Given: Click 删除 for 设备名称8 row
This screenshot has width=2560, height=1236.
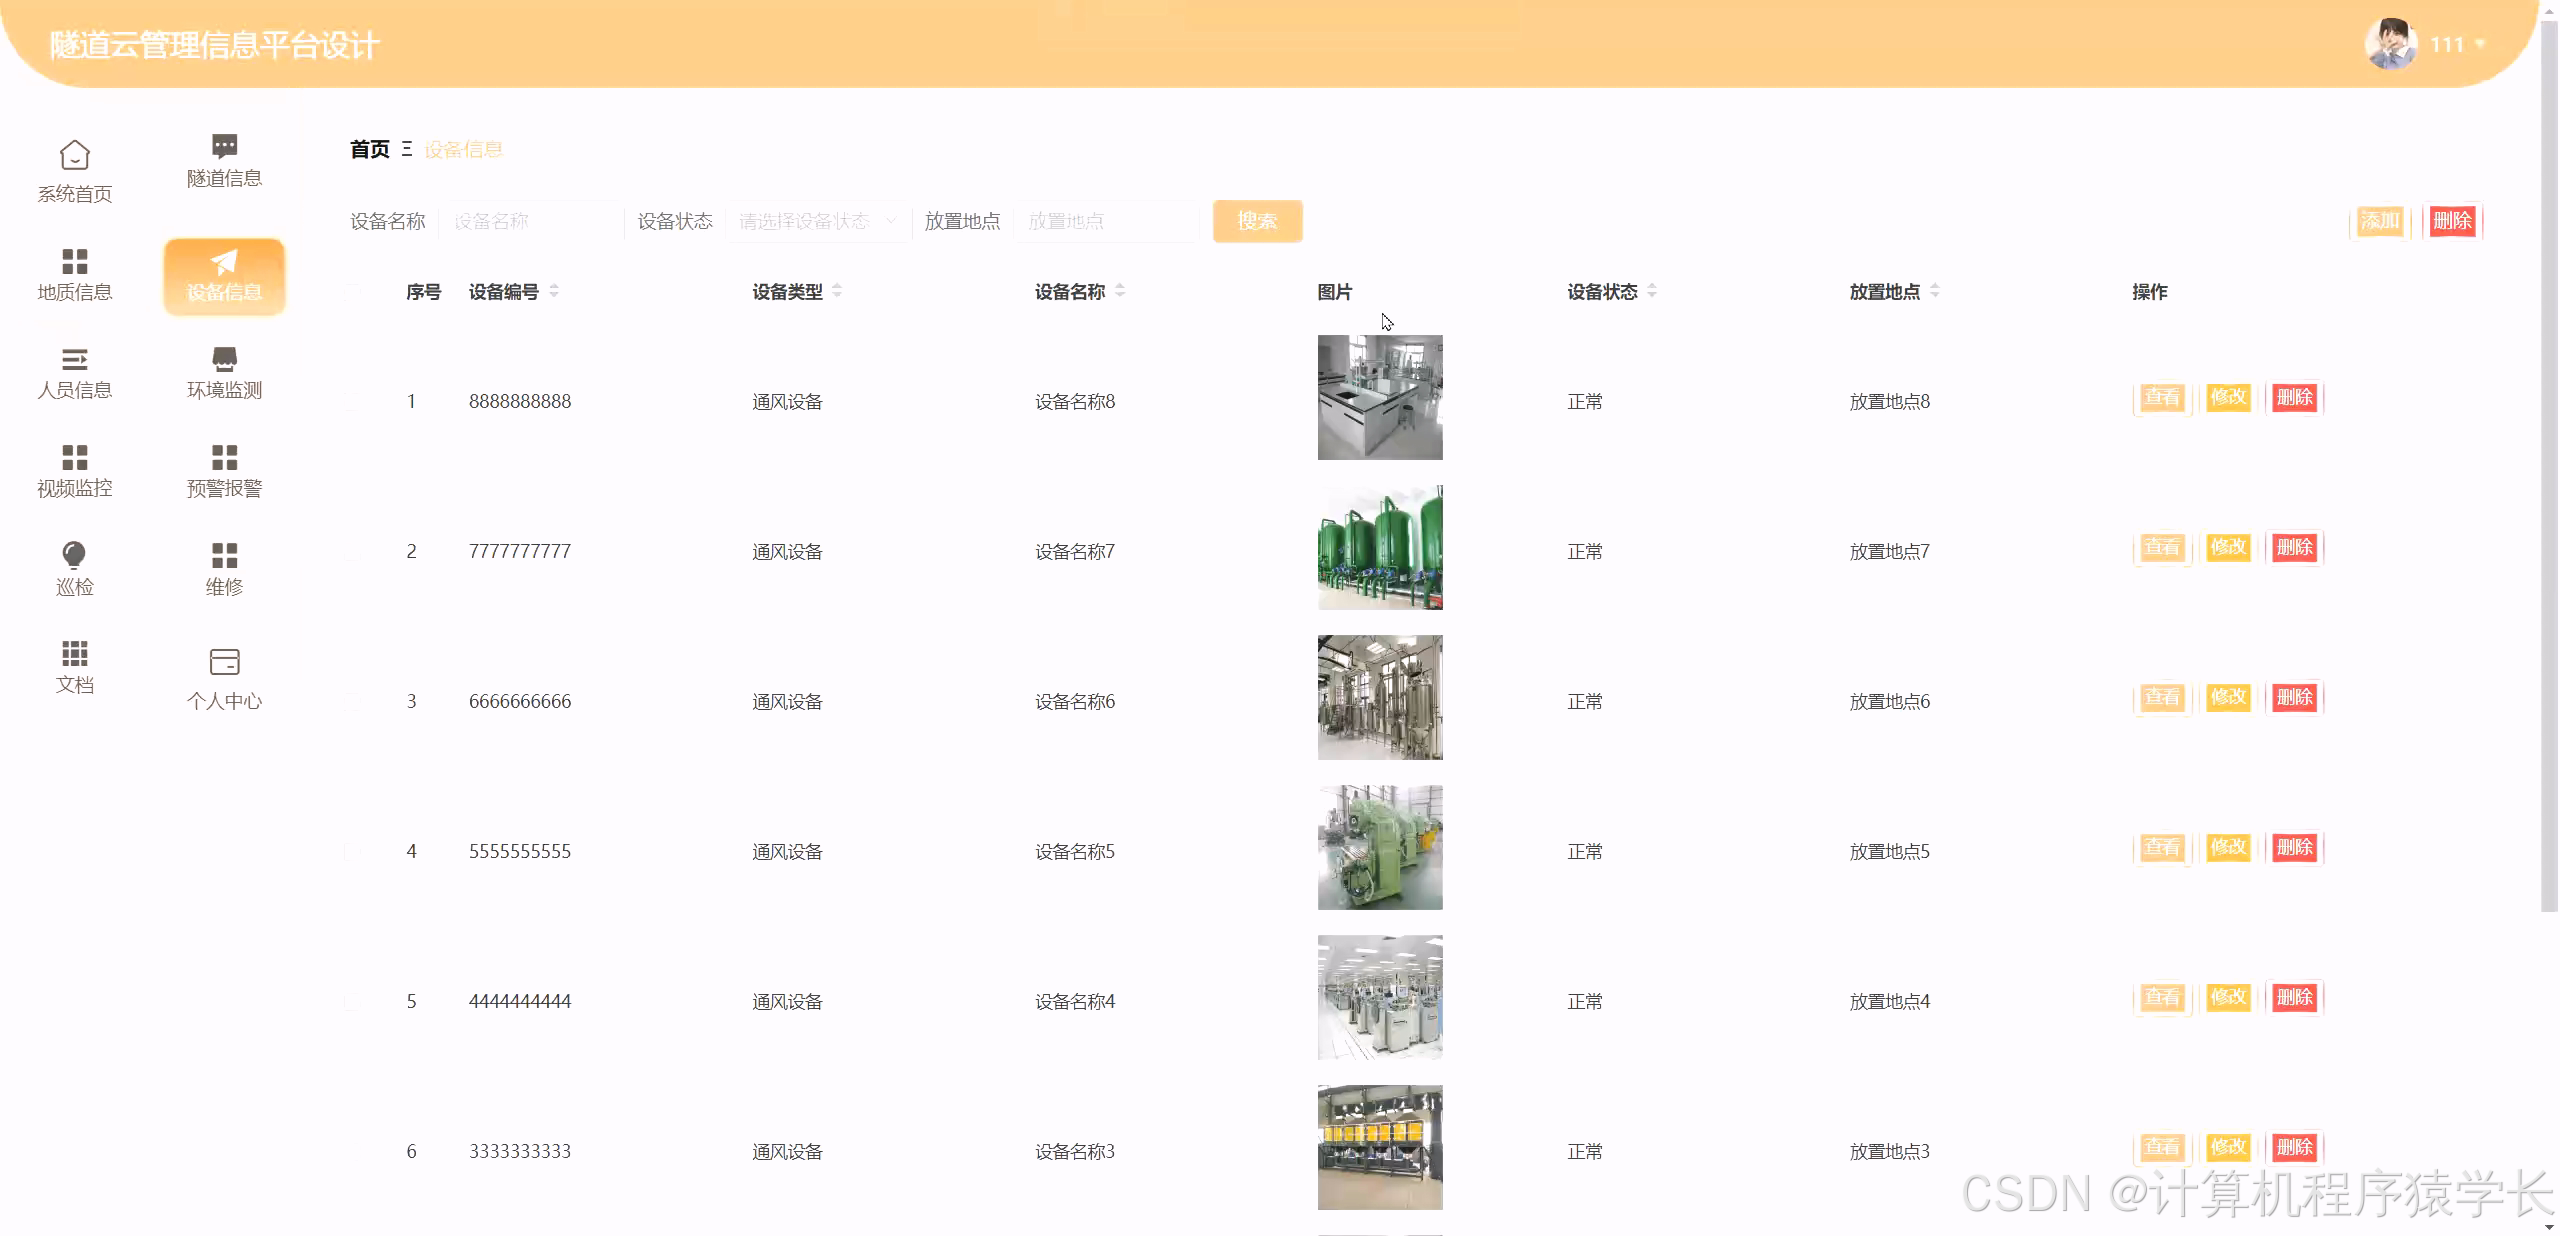Looking at the screenshot, I should (2294, 398).
